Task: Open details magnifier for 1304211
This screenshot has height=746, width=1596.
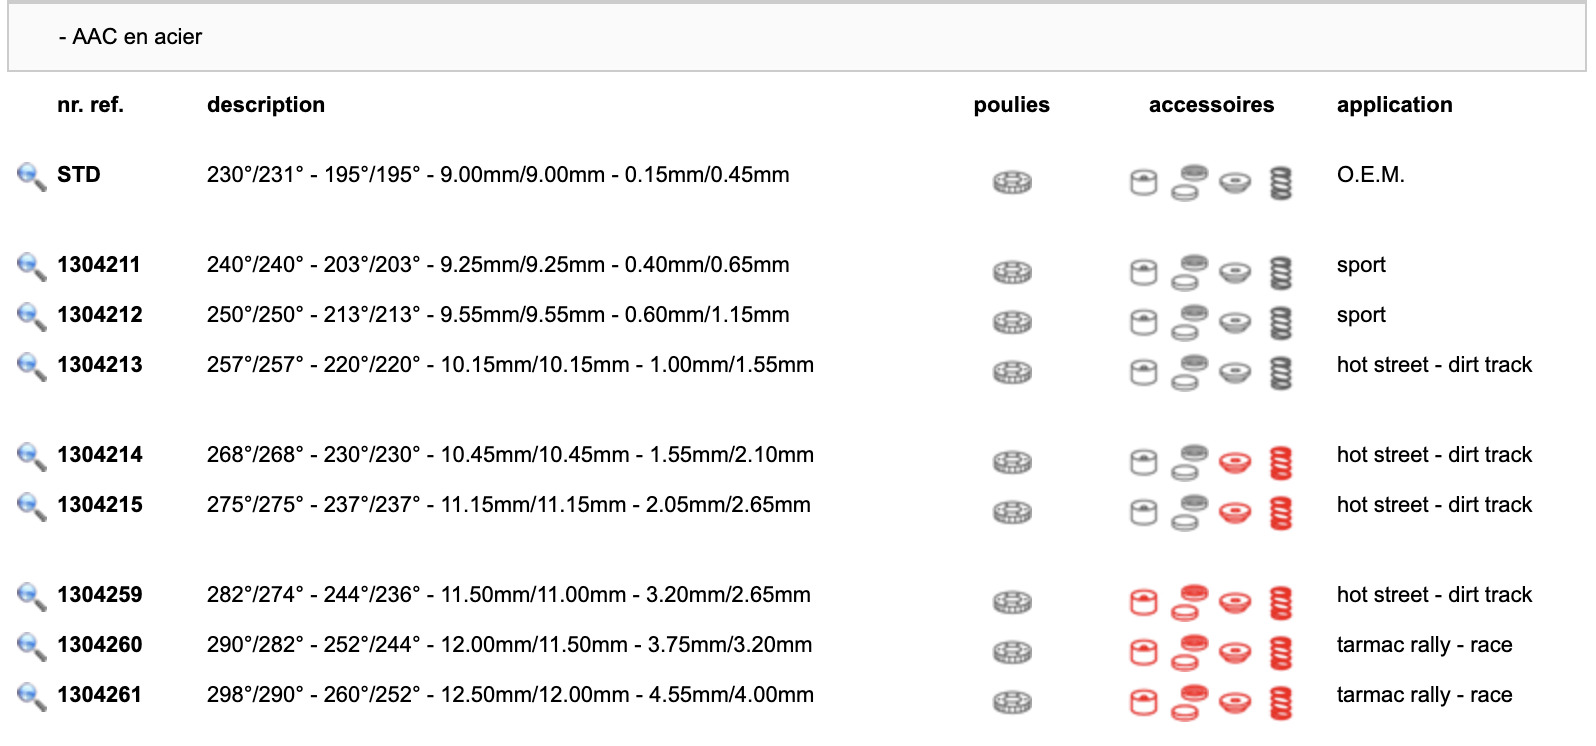Action: click(x=31, y=266)
